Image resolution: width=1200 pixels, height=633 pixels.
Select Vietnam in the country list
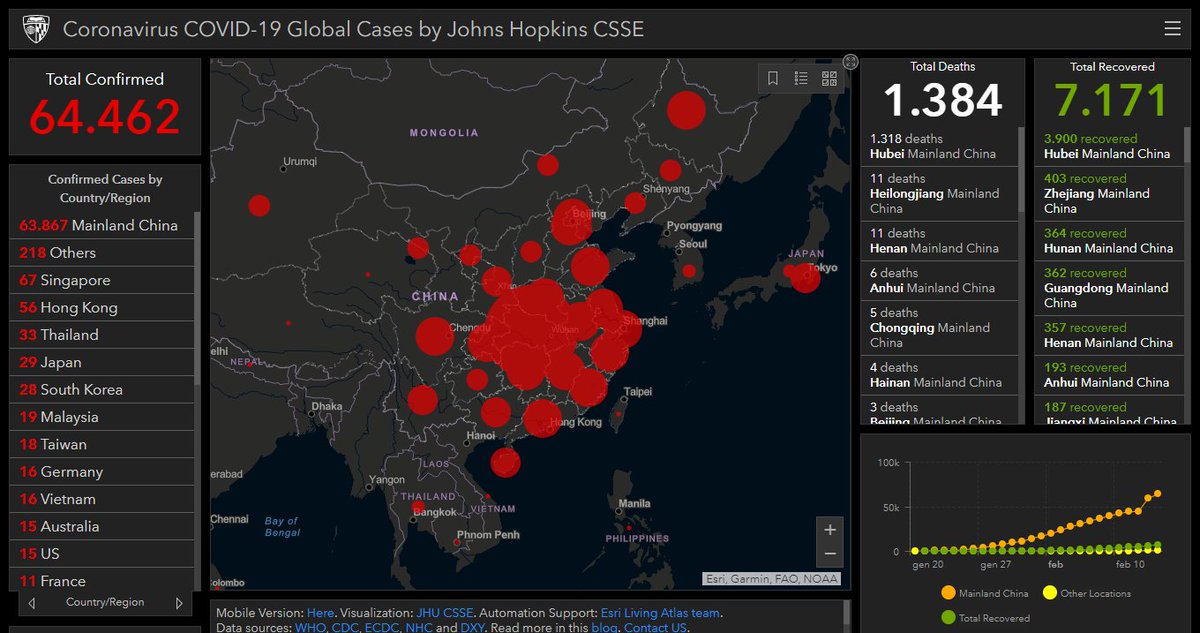click(x=102, y=499)
